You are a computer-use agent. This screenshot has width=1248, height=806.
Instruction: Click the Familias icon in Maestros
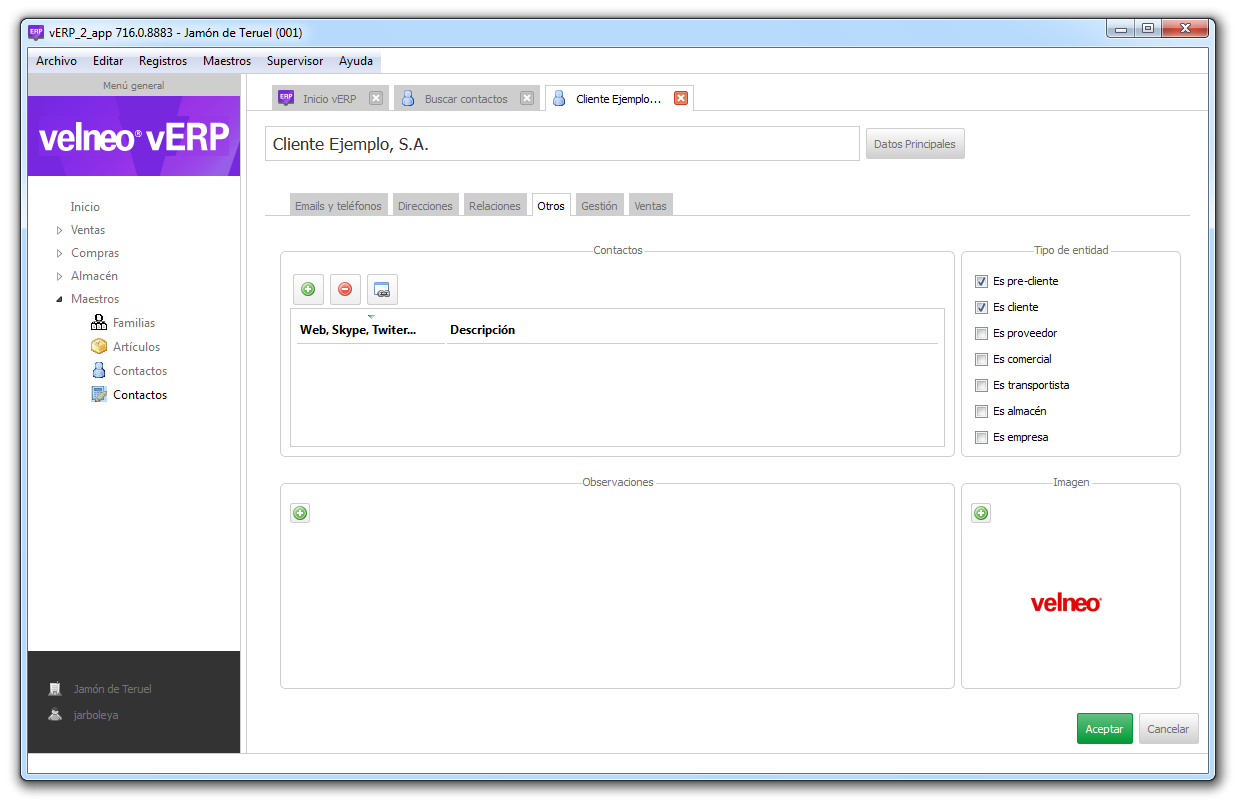point(99,322)
